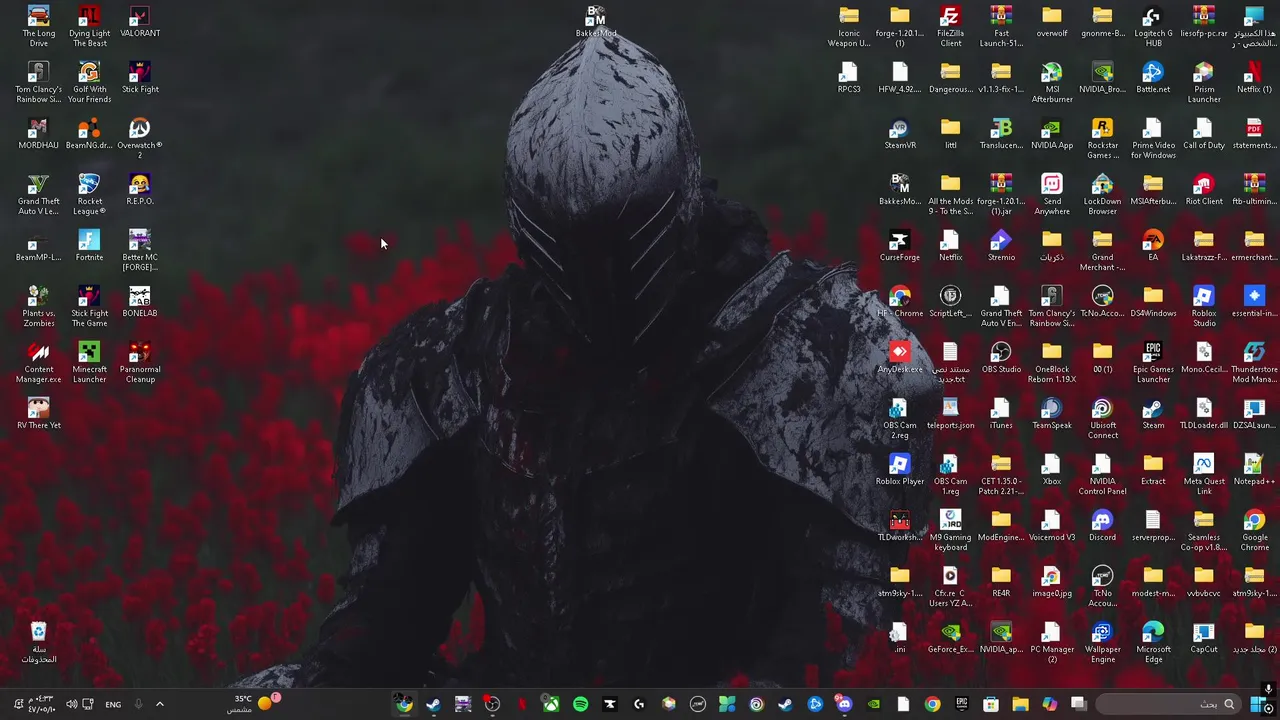Open NVIDIA Control Panel shortcut

point(1102,474)
